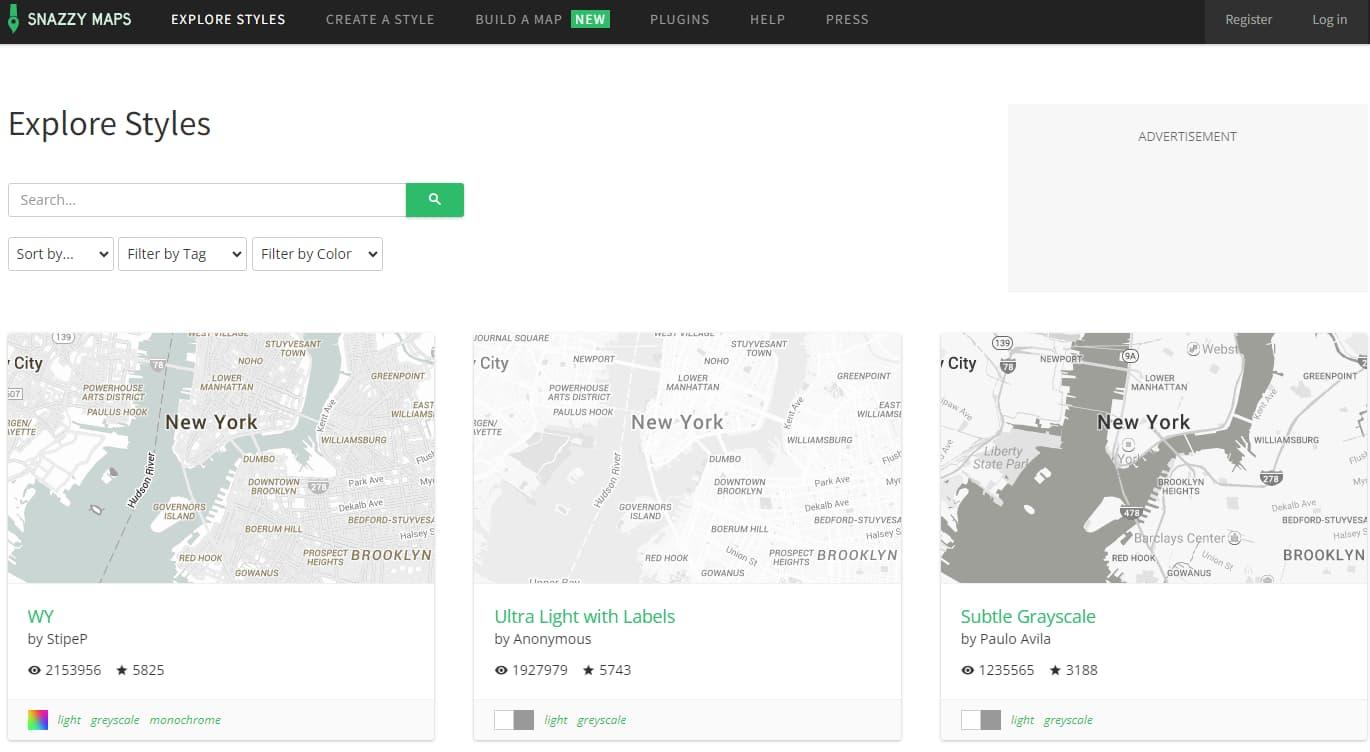Click the 'by Paulo Avila' author text
Screen dimensions: 1370x752
pyautogui.click(x=1006, y=639)
